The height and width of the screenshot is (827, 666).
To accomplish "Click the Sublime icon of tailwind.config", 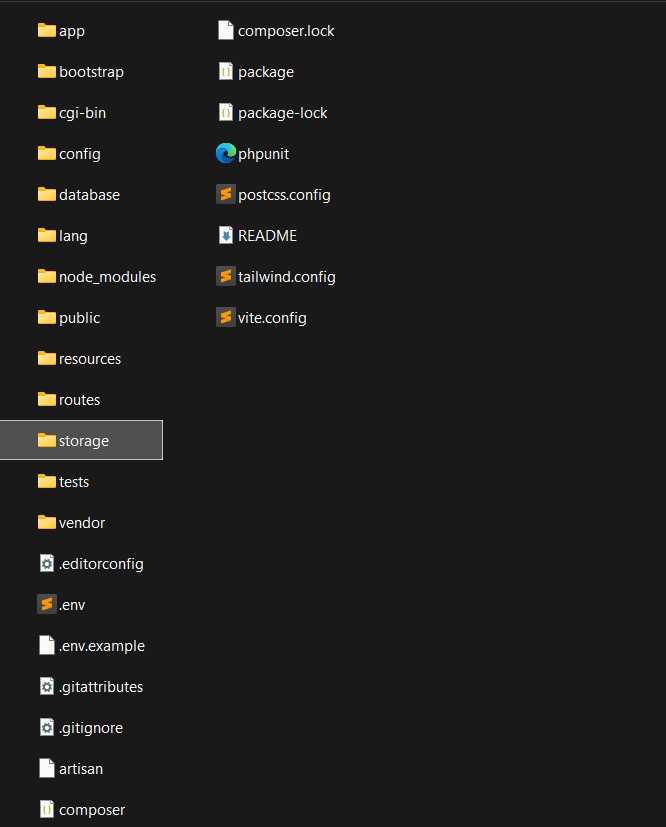I will [x=226, y=276].
